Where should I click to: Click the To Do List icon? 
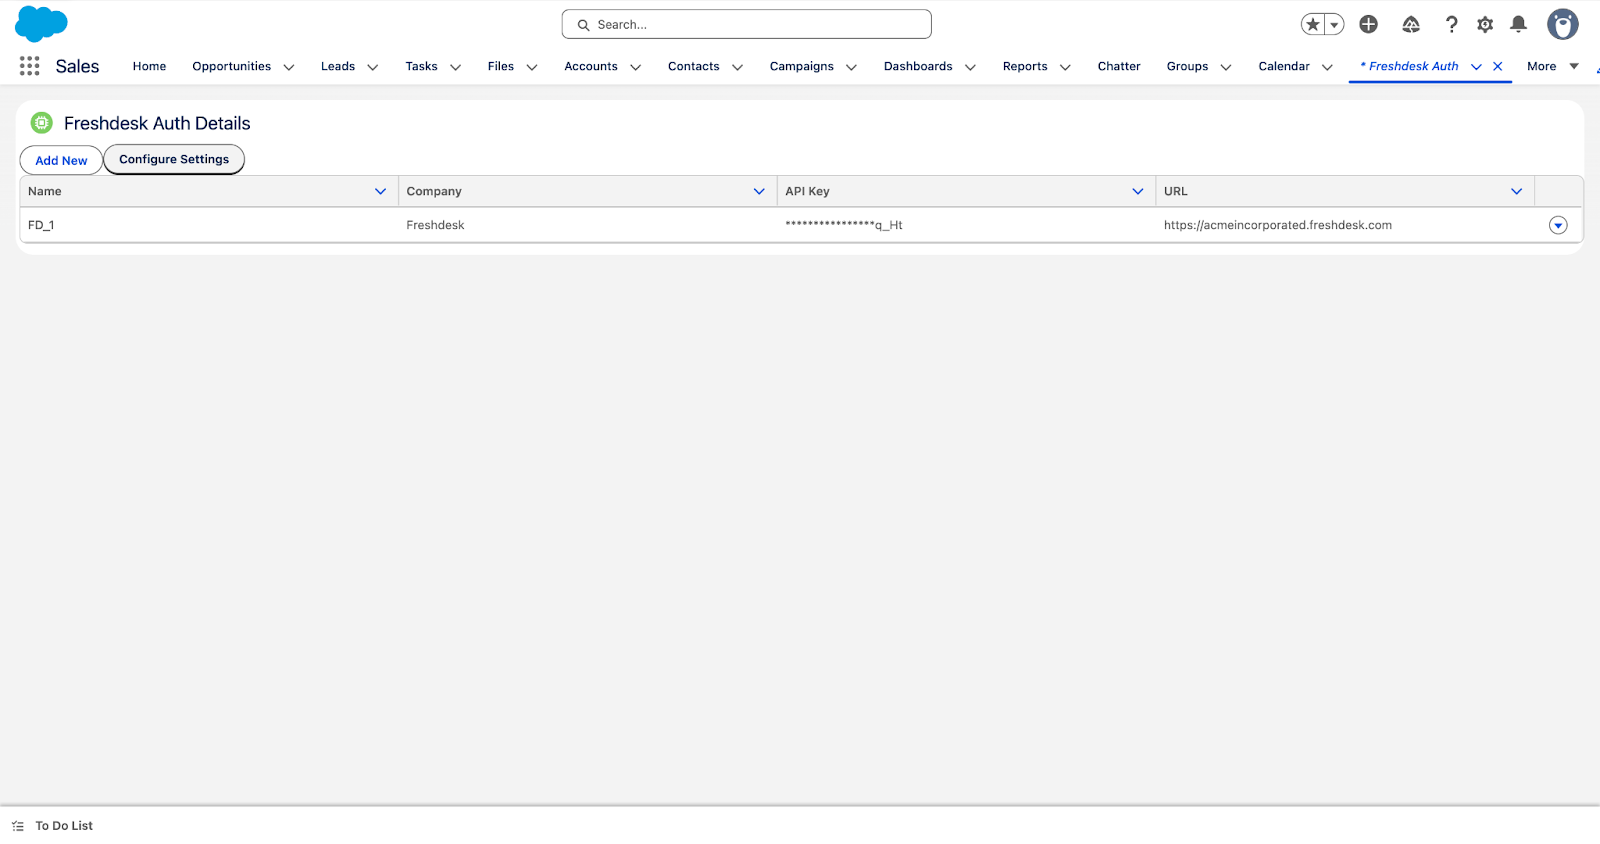pyautogui.click(x=18, y=826)
